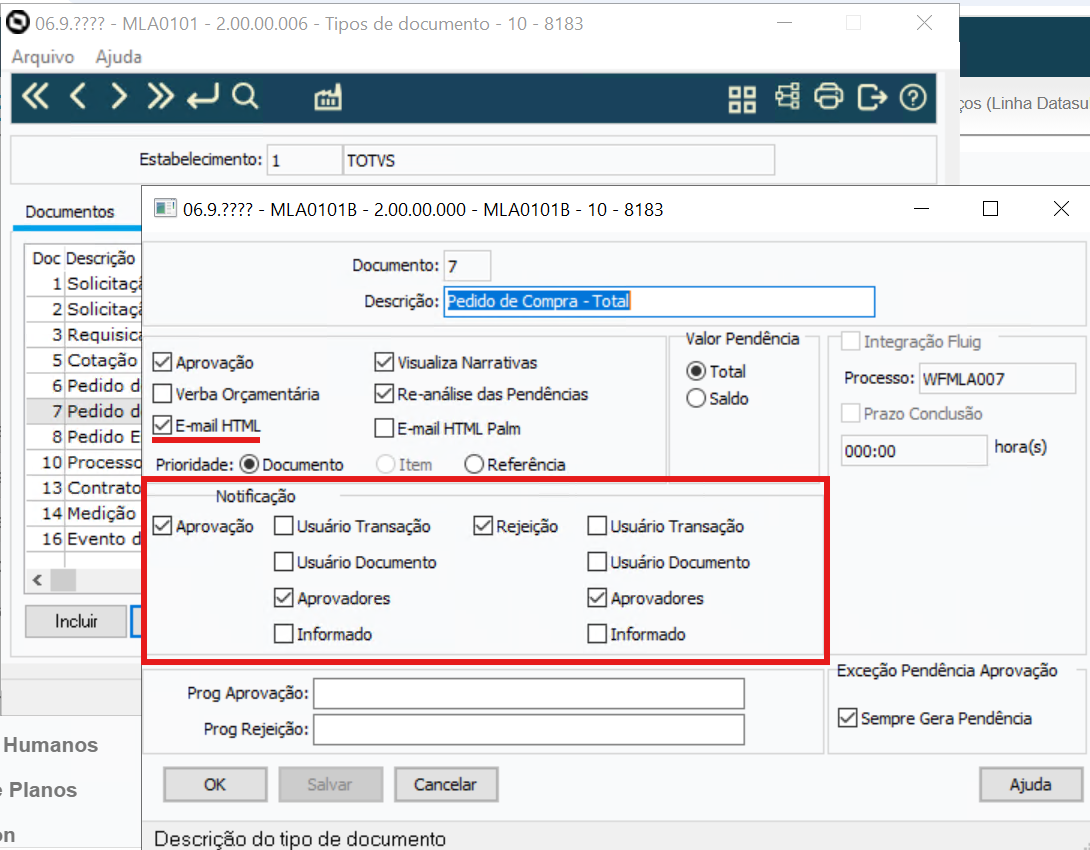Select document row 5 Cotação
Image resolution: width=1090 pixels, height=850 pixels.
coord(83,360)
